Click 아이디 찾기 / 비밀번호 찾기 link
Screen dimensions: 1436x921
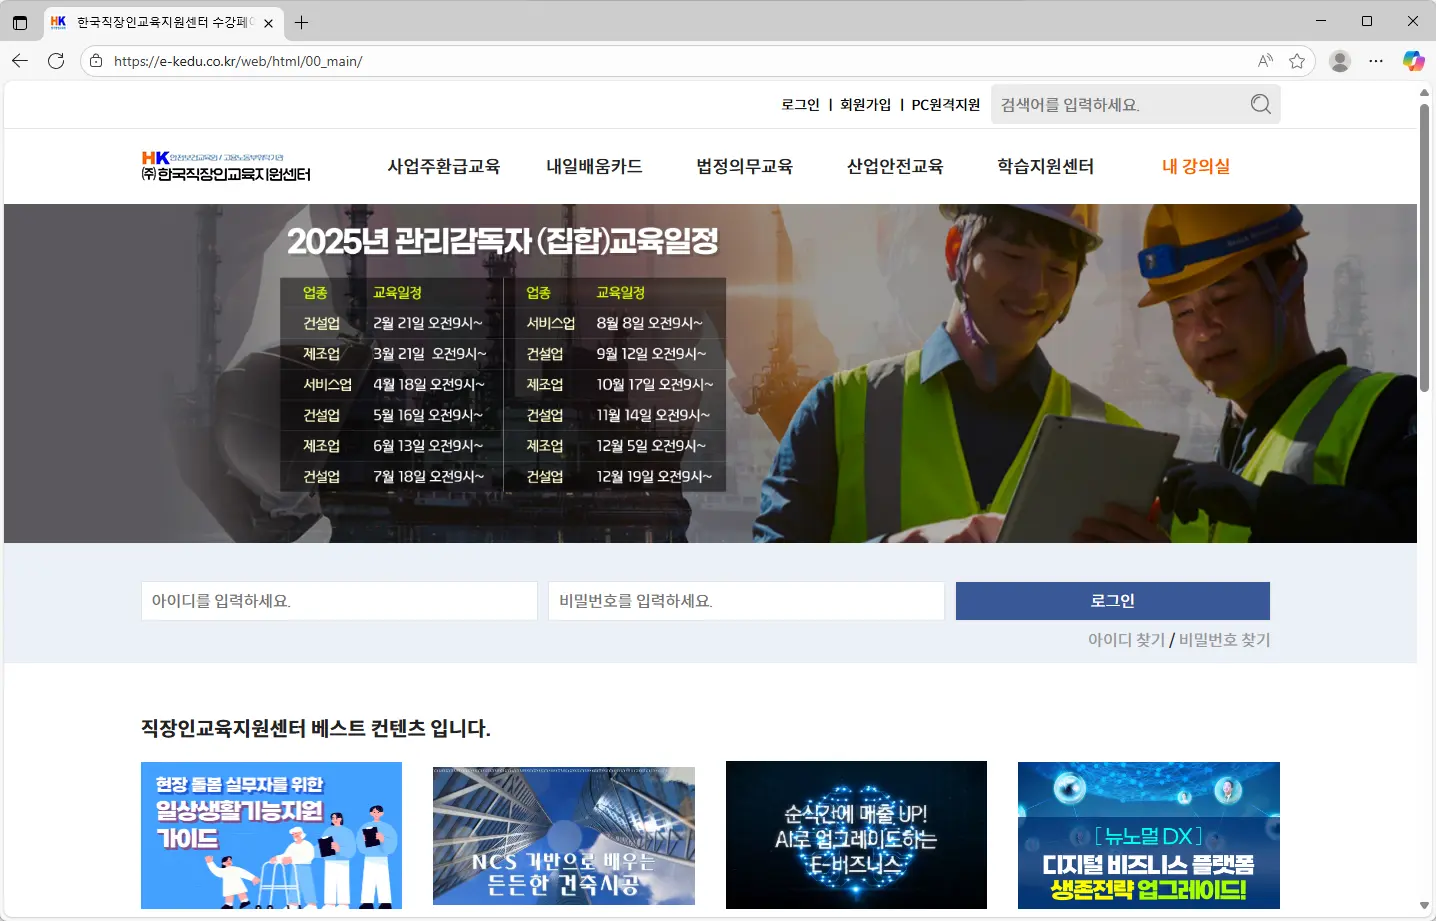(1178, 640)
